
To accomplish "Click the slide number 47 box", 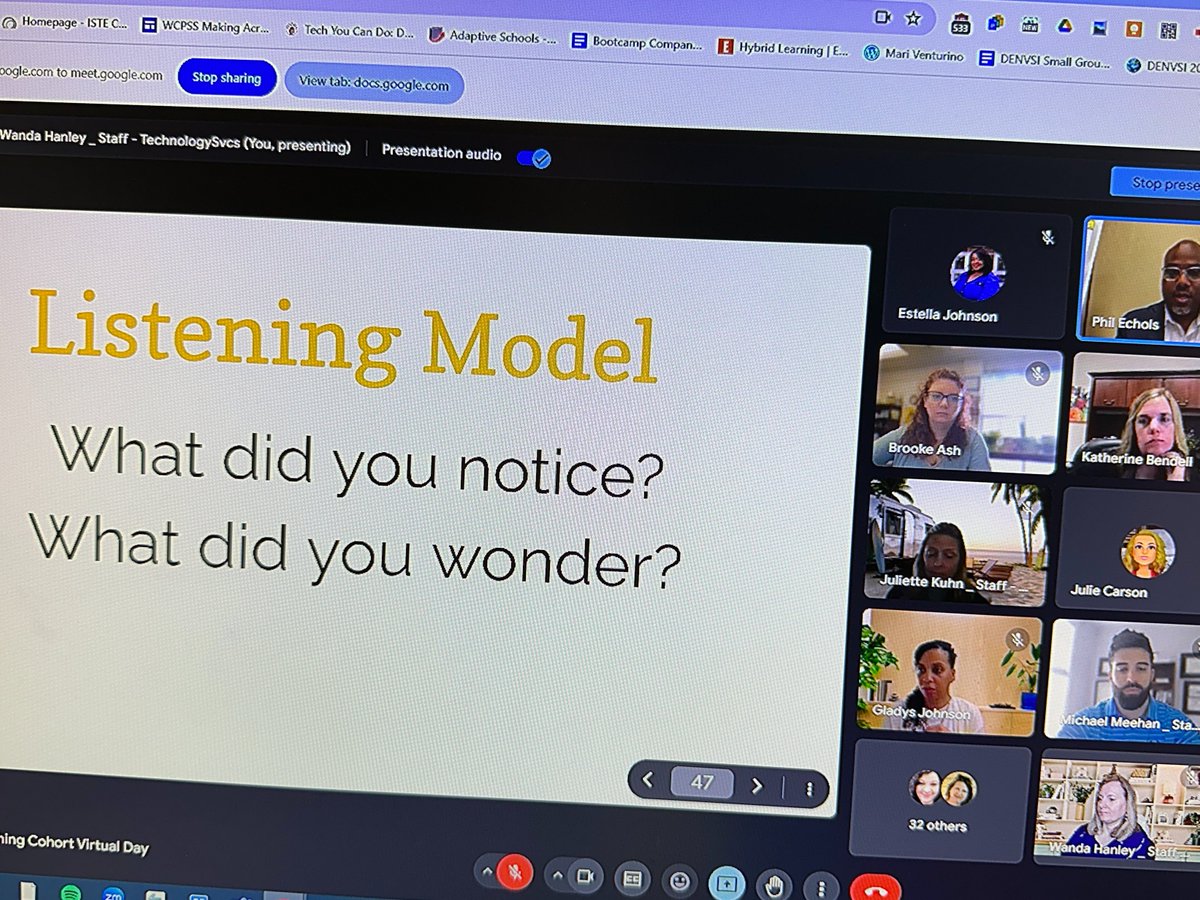I will pos(702,783).
